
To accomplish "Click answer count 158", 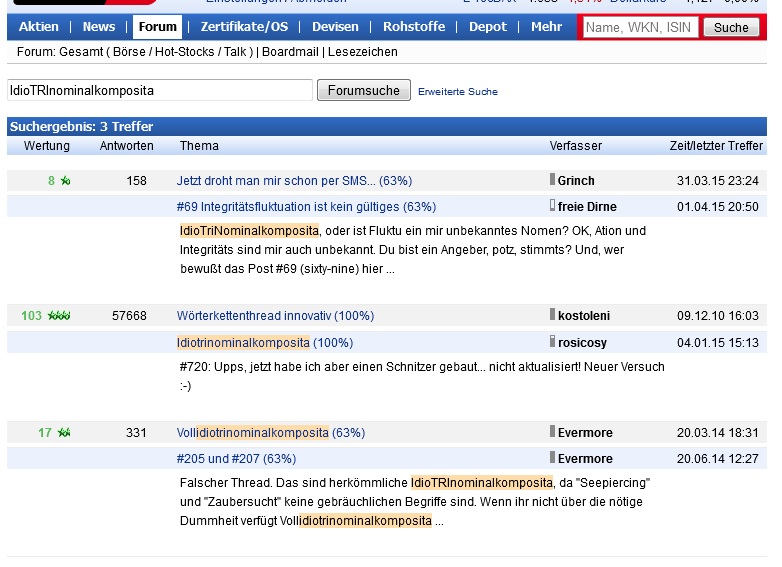I will [137, 181].
